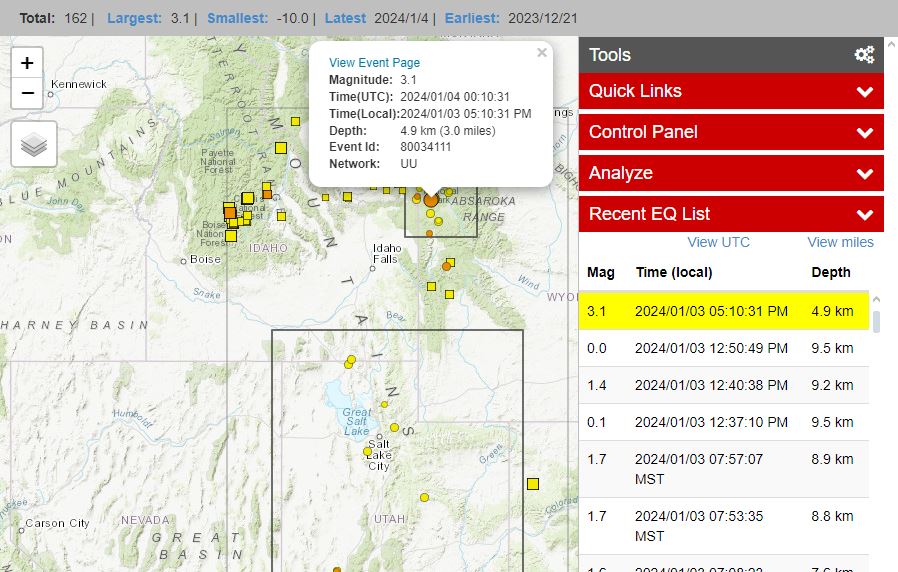Screen dimensions: 898x572
Task: Open View Event Page link
Action: [x=374, y=63]
